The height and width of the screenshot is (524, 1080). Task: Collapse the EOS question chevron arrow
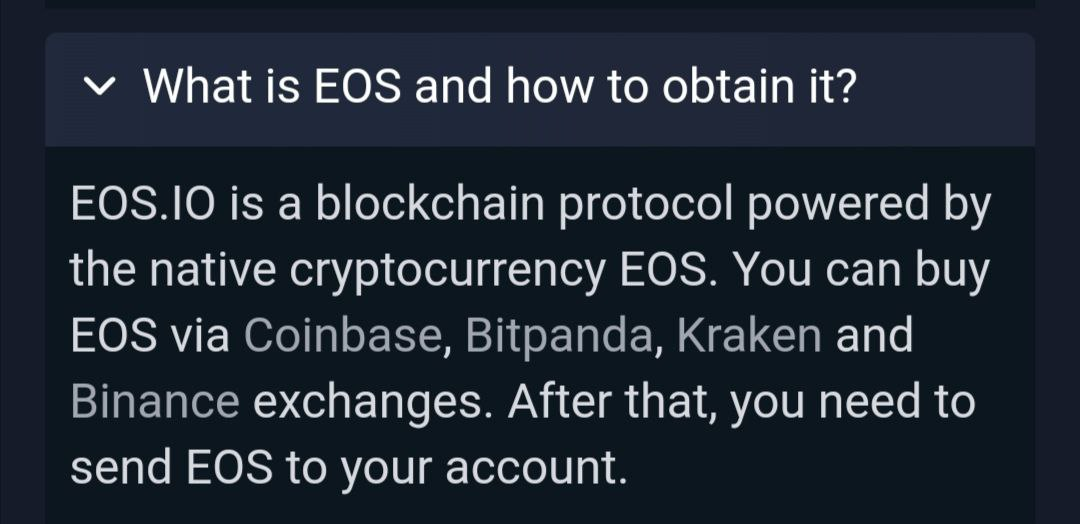(x=99, y=88)
